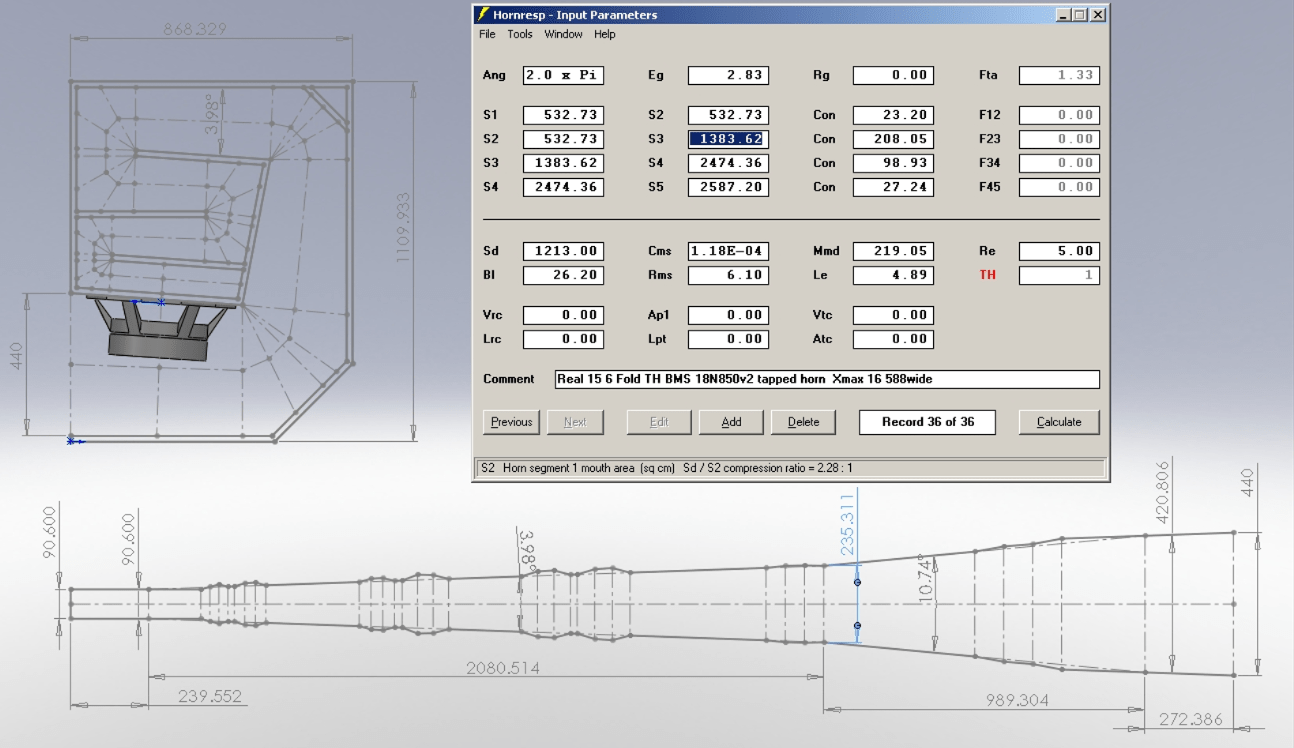Select the Rms field showing 6.10
This screenshot has width=1294, height=748.
(x=728, y=275)
